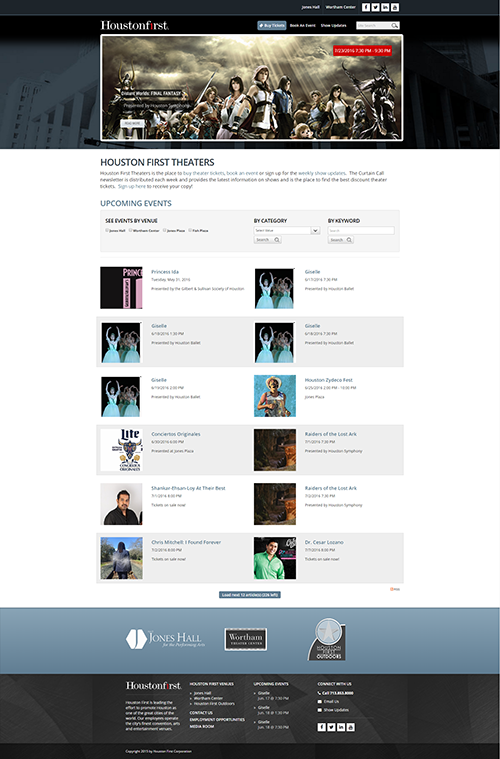Check the Fish Plaza venue checkbox
The width and height of the screenshot is (500, 759).
pos(190,230)
